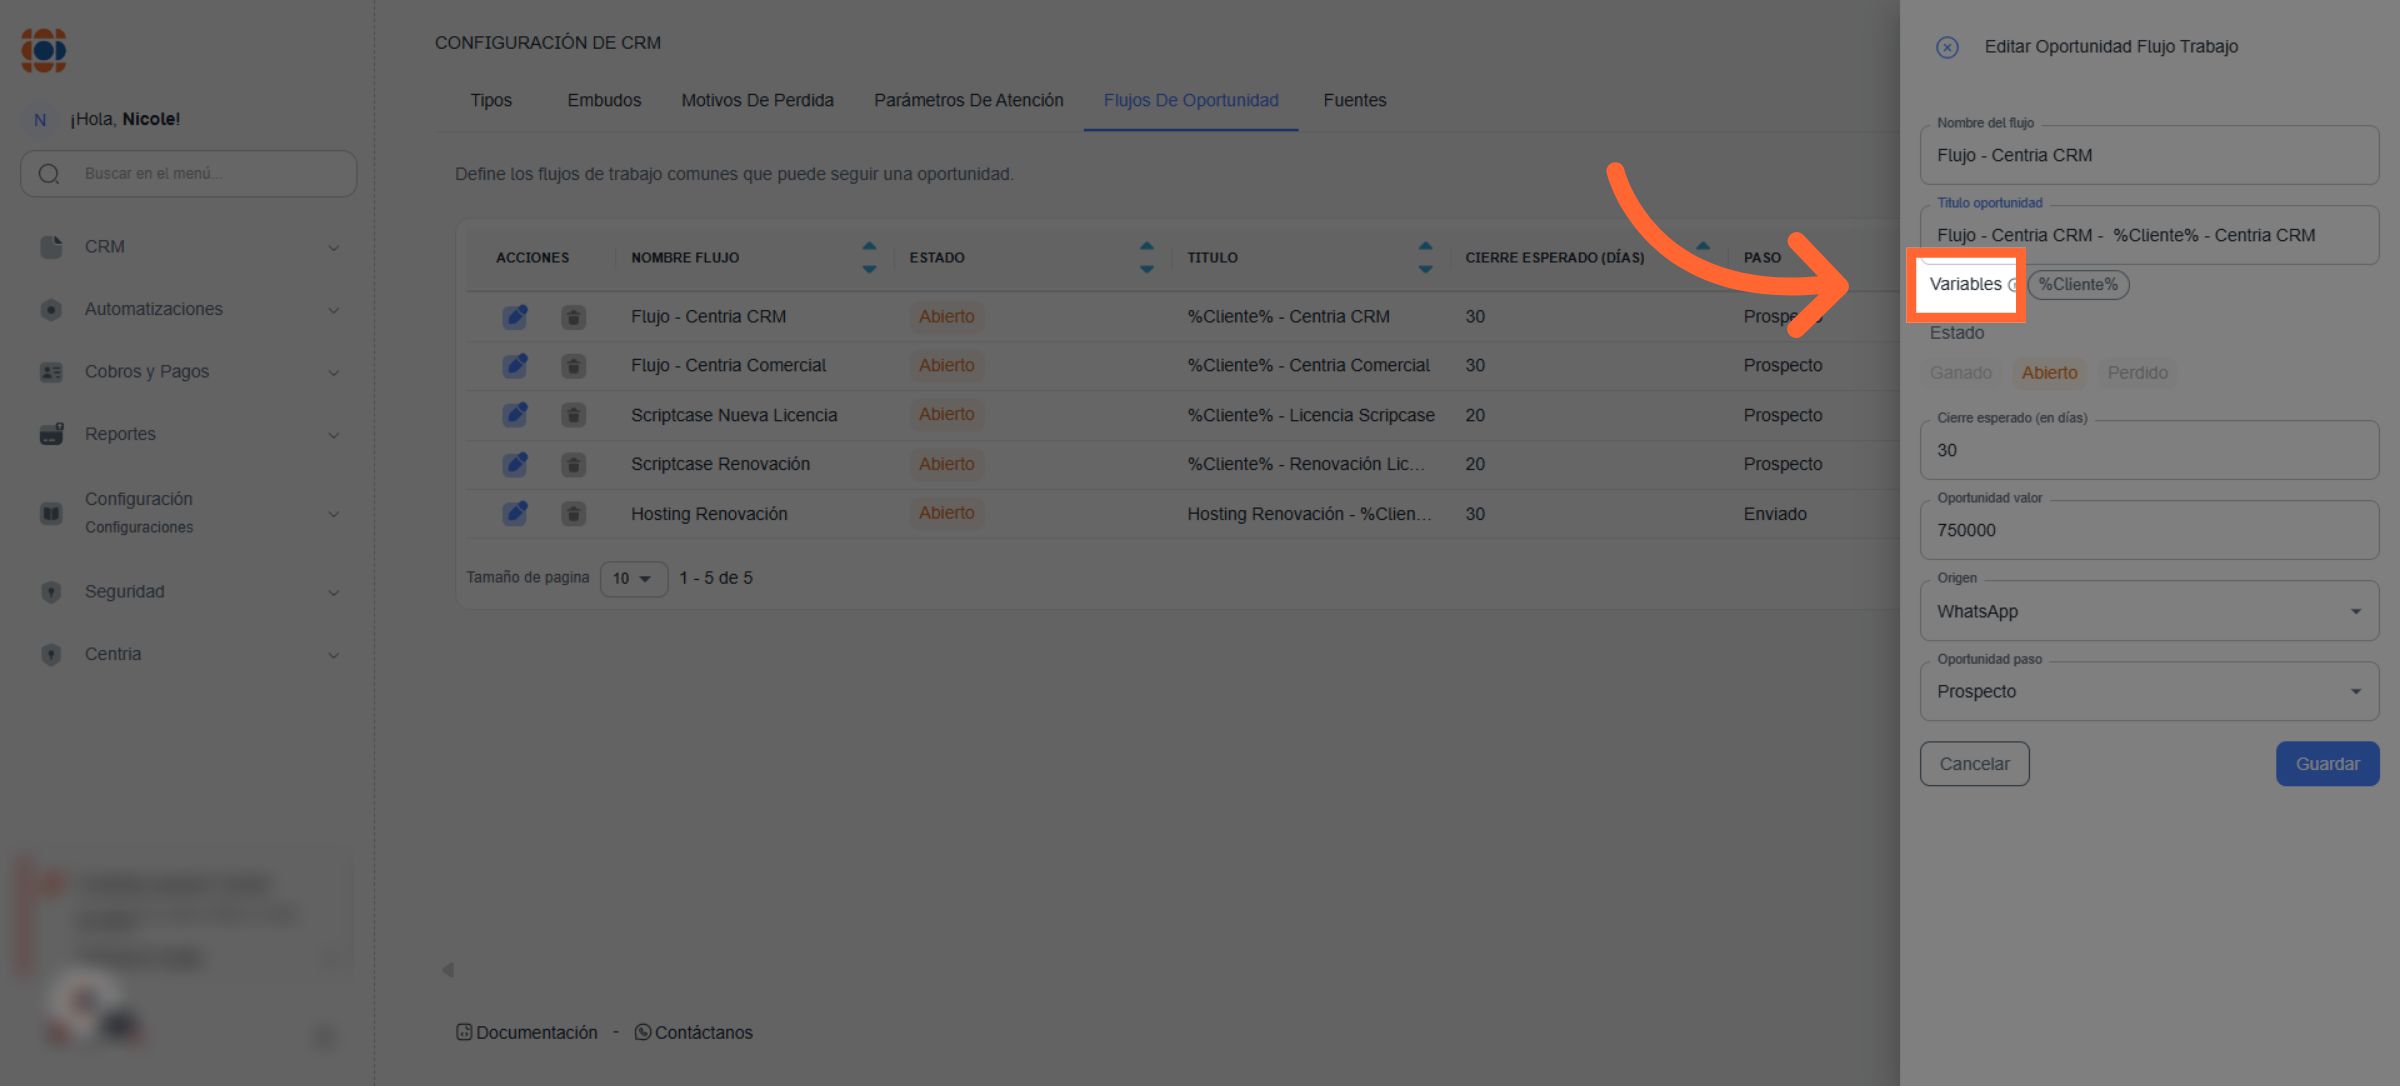Close the Editar Oportunidad panel with X icon
Viewport: 2400px width, 1086px height.
[1946, 47]
